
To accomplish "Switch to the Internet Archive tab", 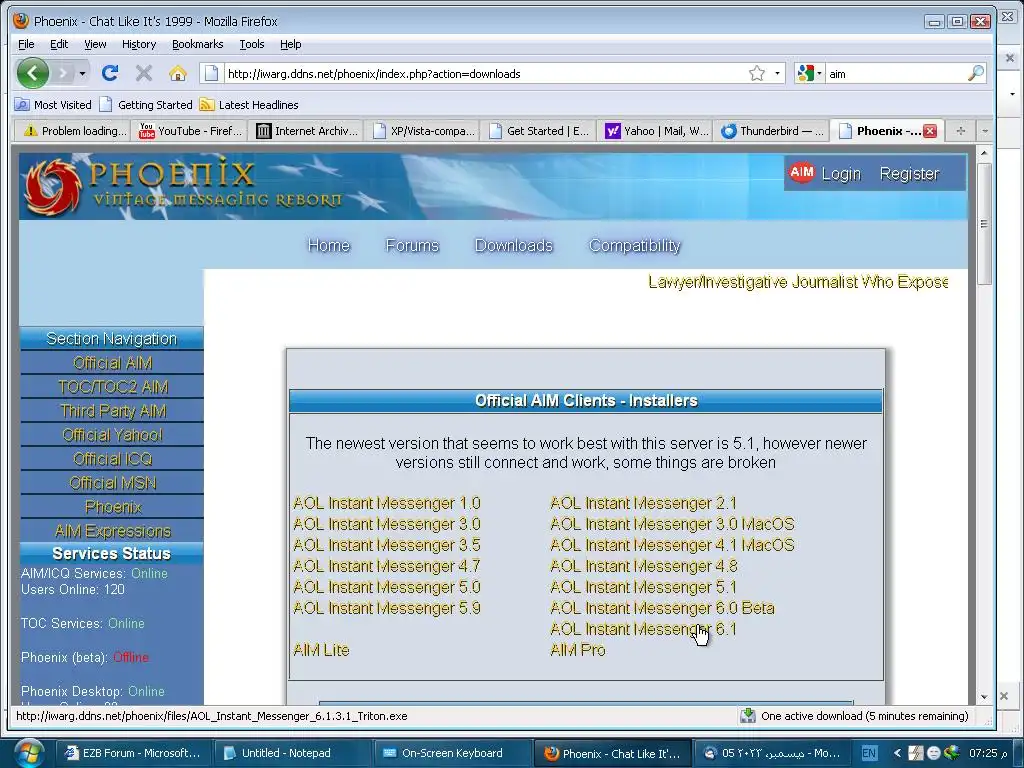I will [x=306, y=131].
